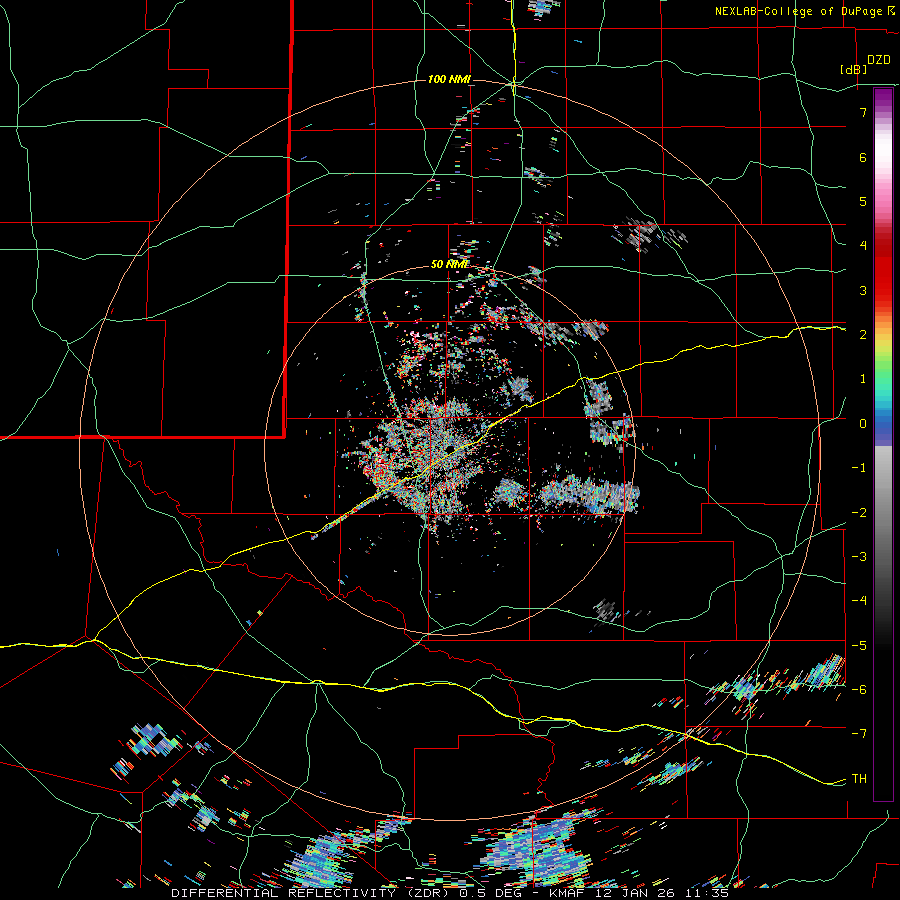
Task: Click the 6 value on the color scale
Action: point(863,157)
